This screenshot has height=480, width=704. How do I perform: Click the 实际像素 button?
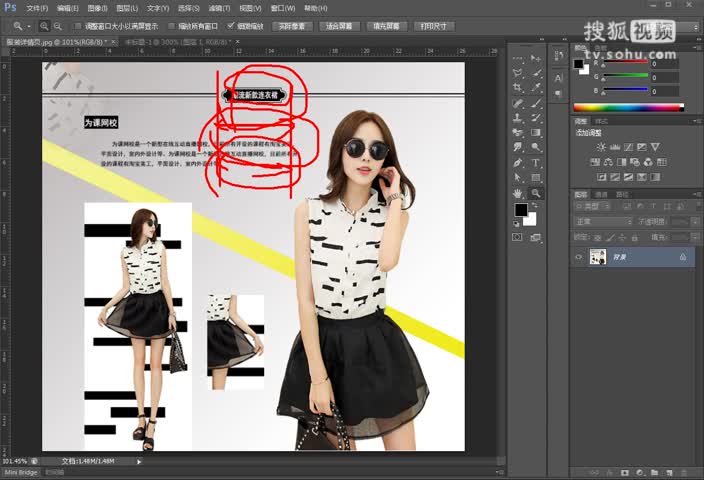(x=292, y=26)
